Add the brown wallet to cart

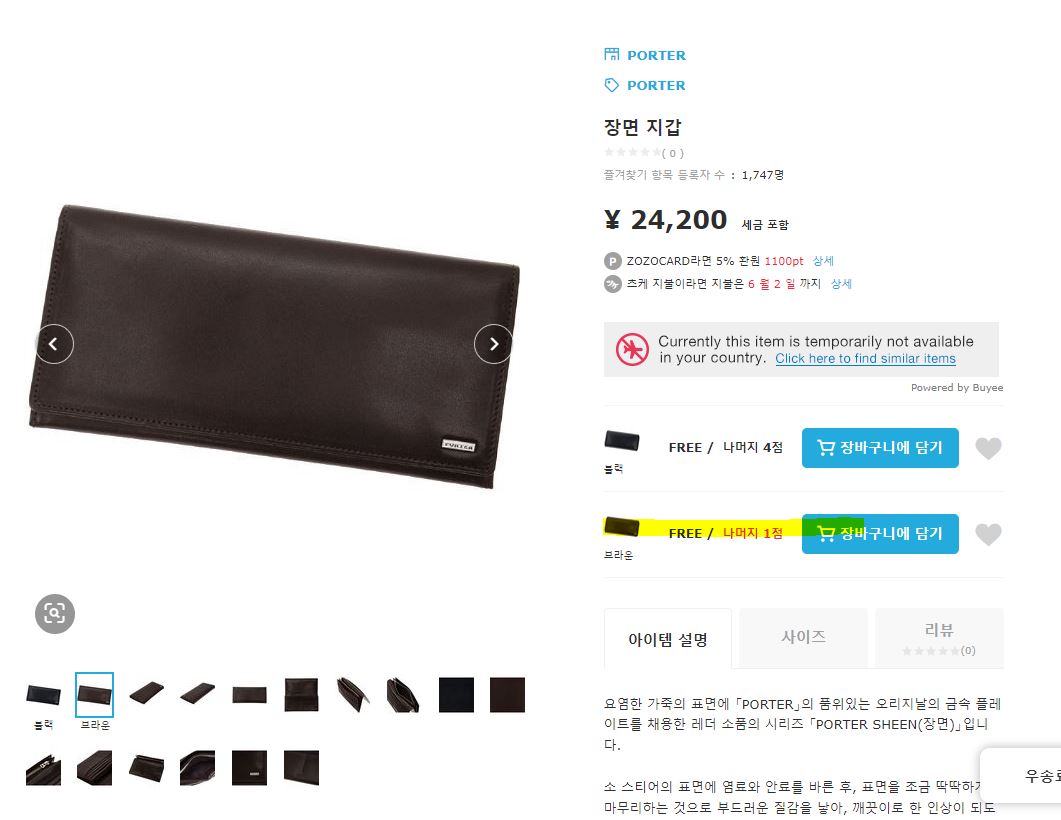(x=880, y=534)
